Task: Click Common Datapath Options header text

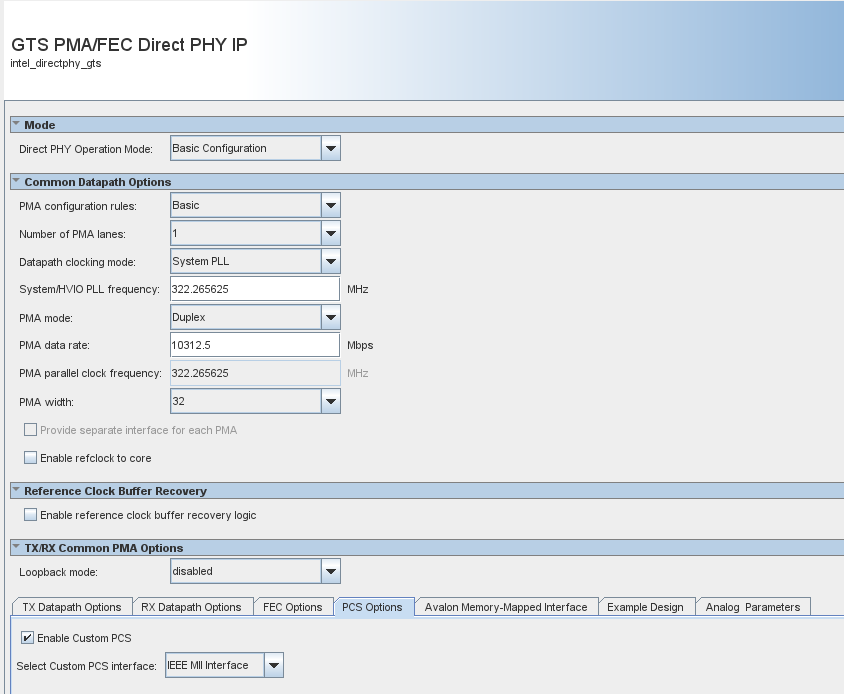Action: pos(97,182)
